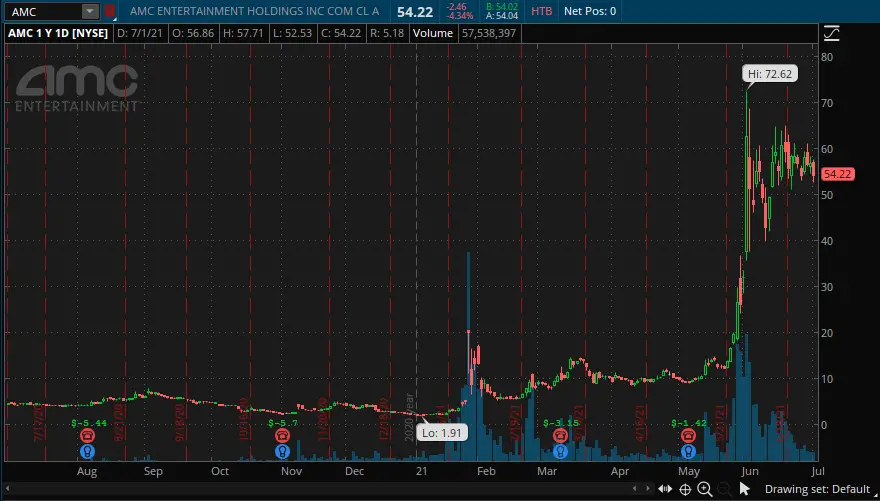
Task: Click the $-5.44 earnings estimate label
Action: [89, 423]
